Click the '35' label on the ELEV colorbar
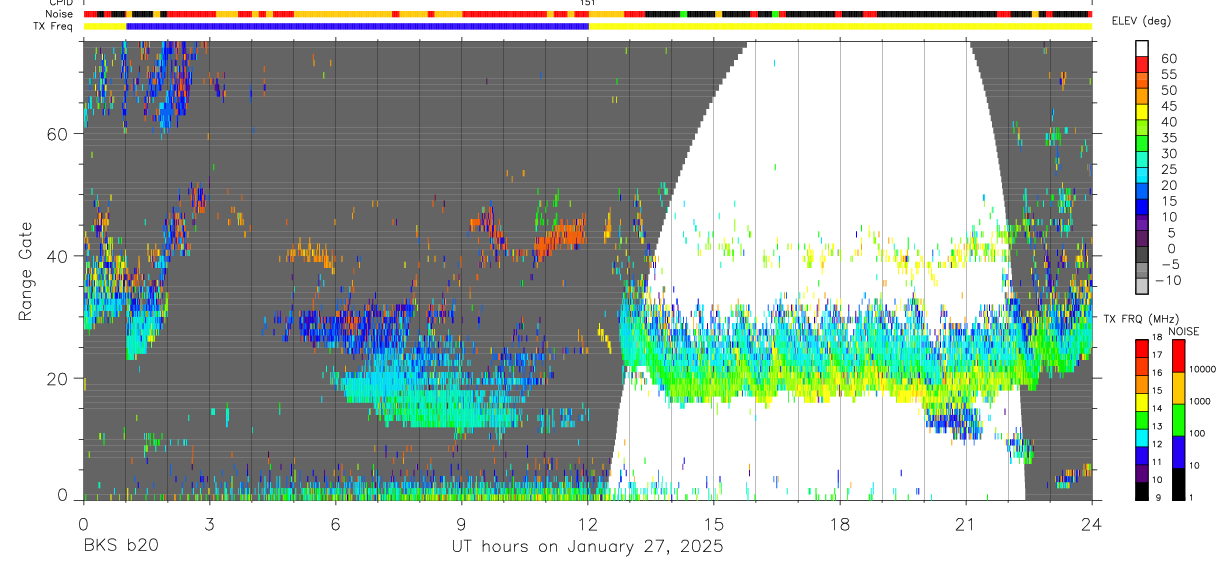Screen dimensions: 1228x567 pyautogui.click(x=1167, y=137)
